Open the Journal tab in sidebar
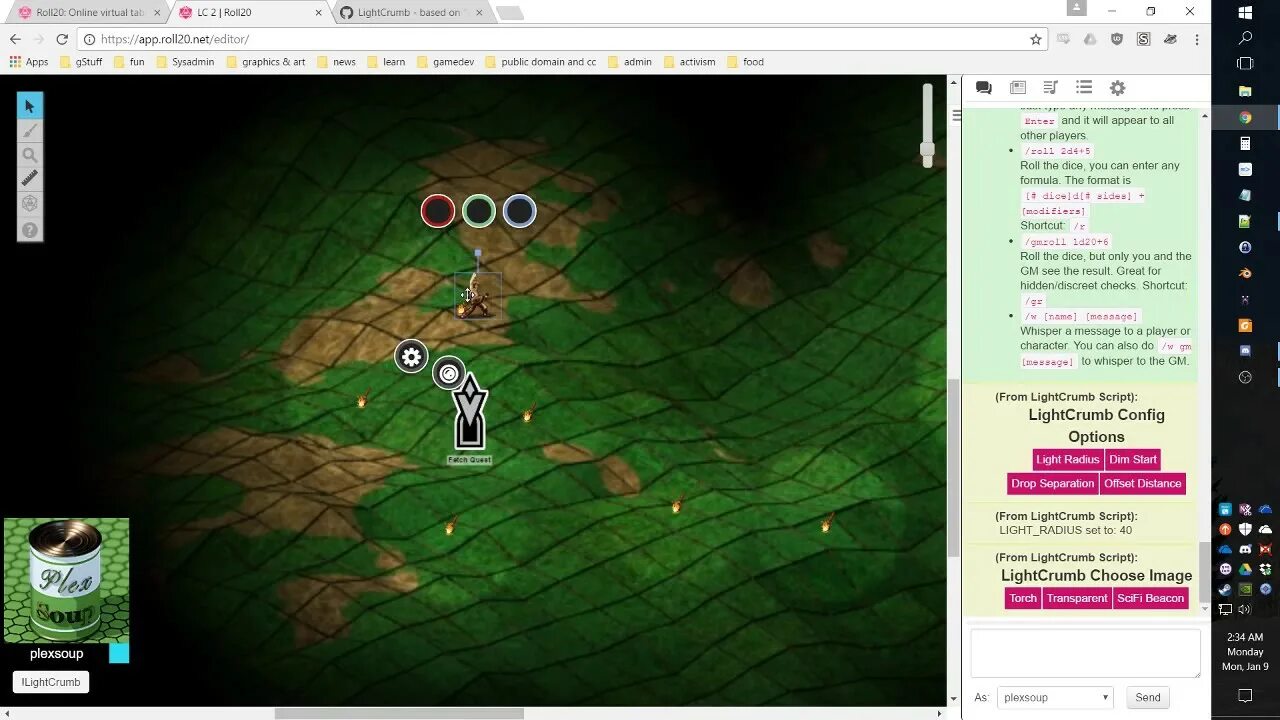Screen dimensions: 1280x720 [x=1018, y=88]
